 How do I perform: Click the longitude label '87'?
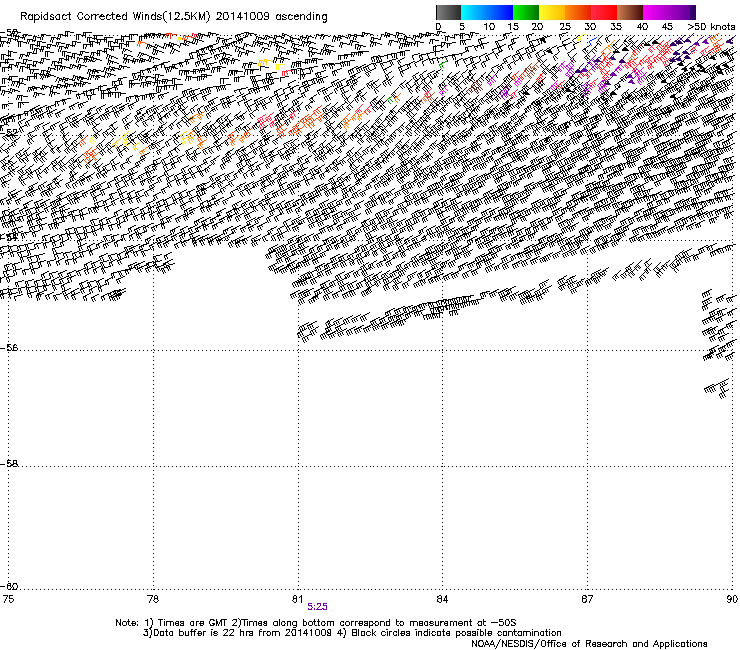click(x=587, y=599)
